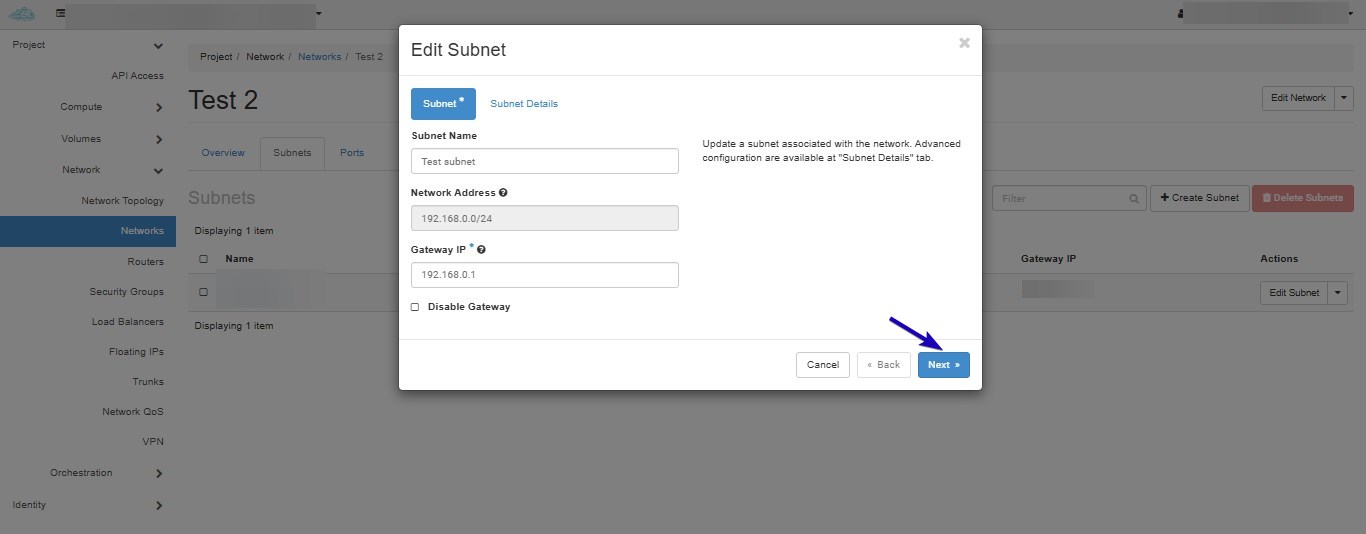Click the project list icon in header

coord(61,13)
